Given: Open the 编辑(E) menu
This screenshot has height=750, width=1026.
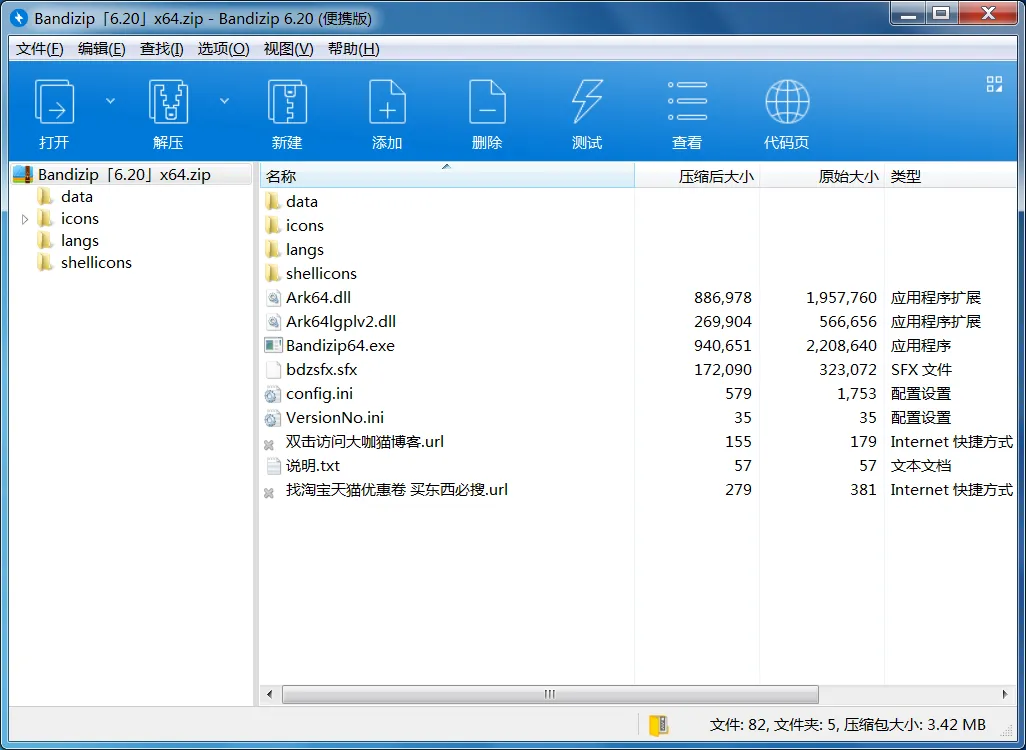Looking at the screenshot, I should pyautogui.click(x=101, y=49).
